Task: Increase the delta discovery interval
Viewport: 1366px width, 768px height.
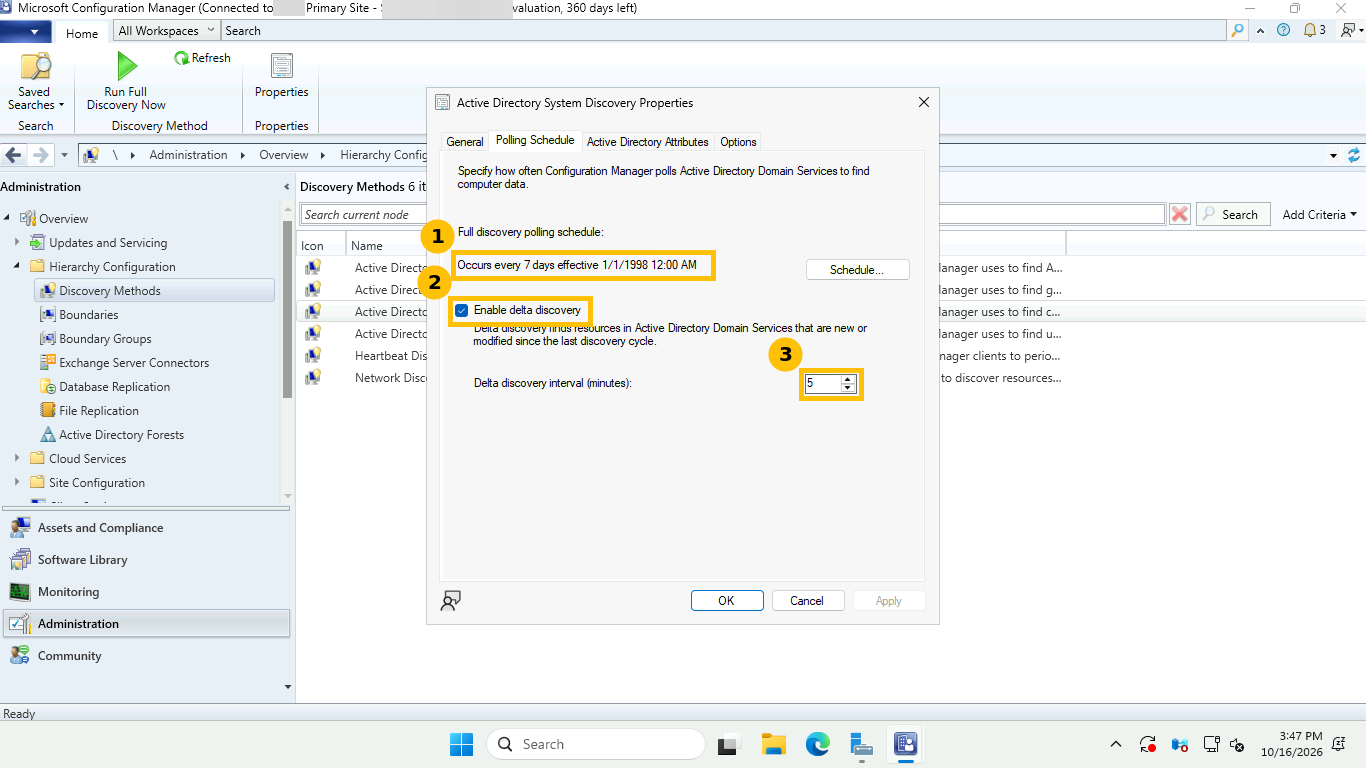Action: click(x=848, y=379)
